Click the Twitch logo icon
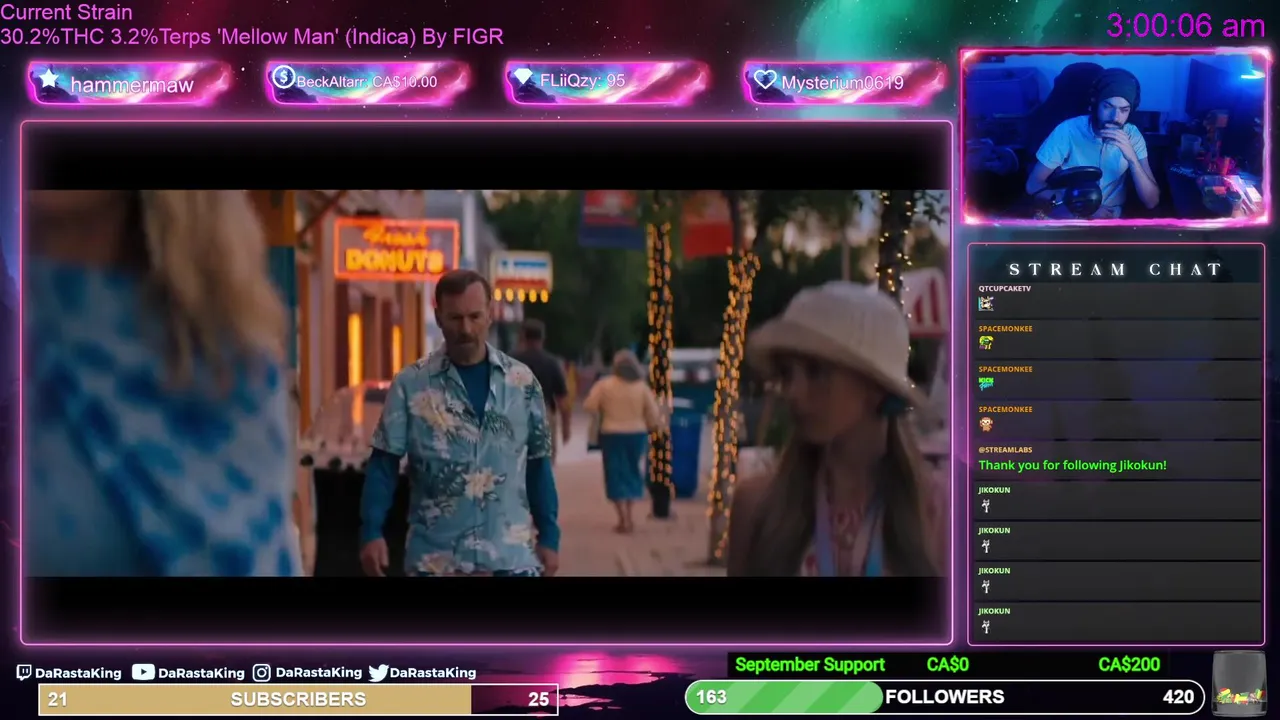The width and height of the screenshot is (1280, 720). click(24, 673)
